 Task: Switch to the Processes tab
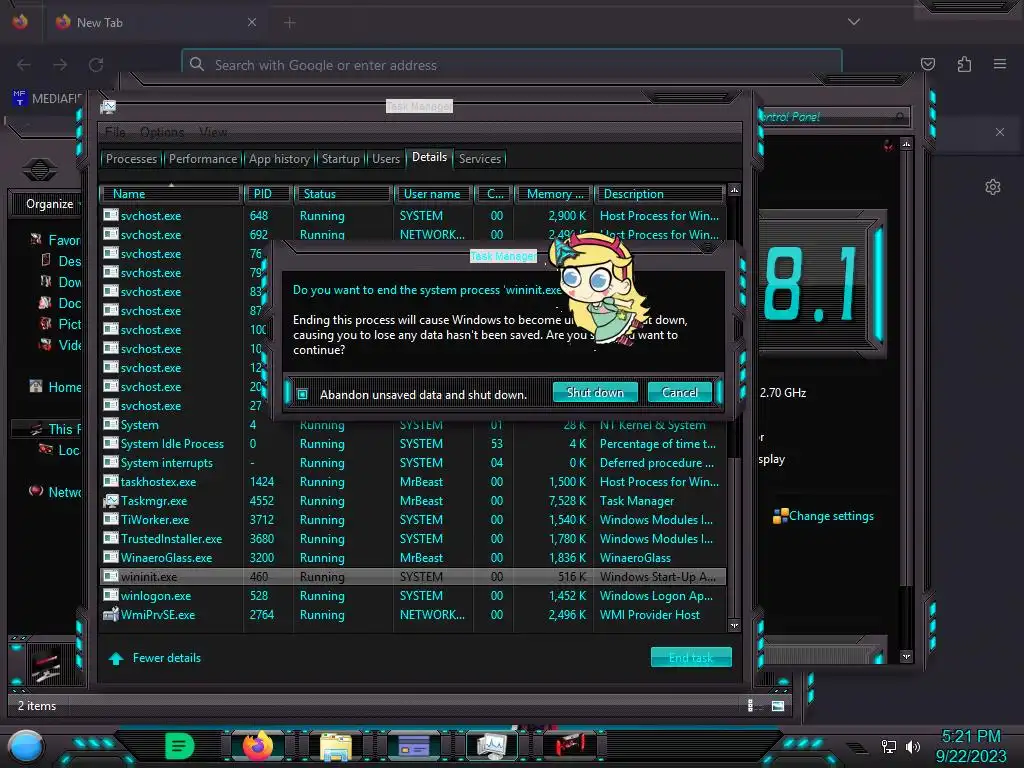coord(131,159)
